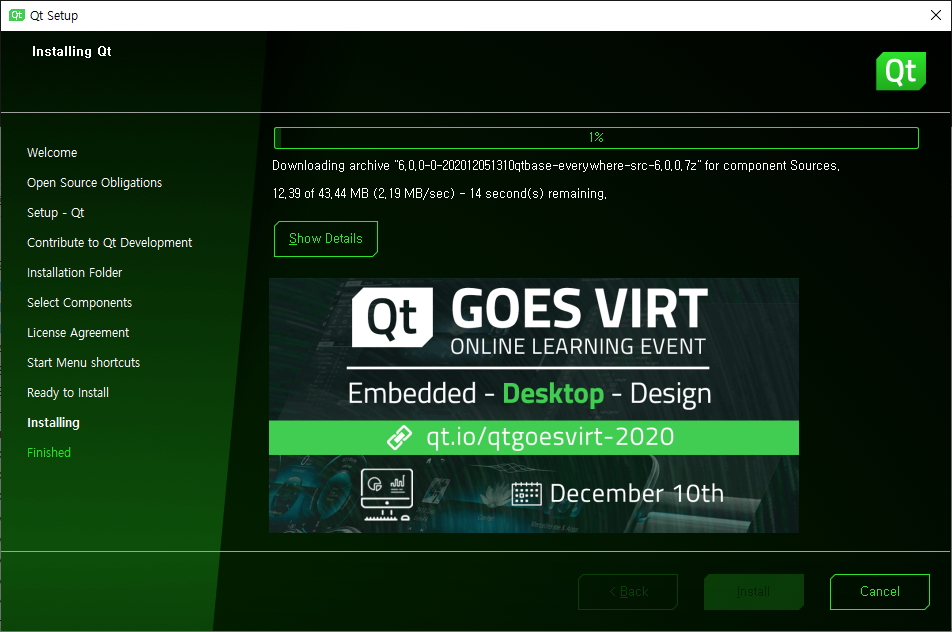Click the Desktop word in the banner
Viewport: 952px width, 632px height.
[x=553, y=394]
